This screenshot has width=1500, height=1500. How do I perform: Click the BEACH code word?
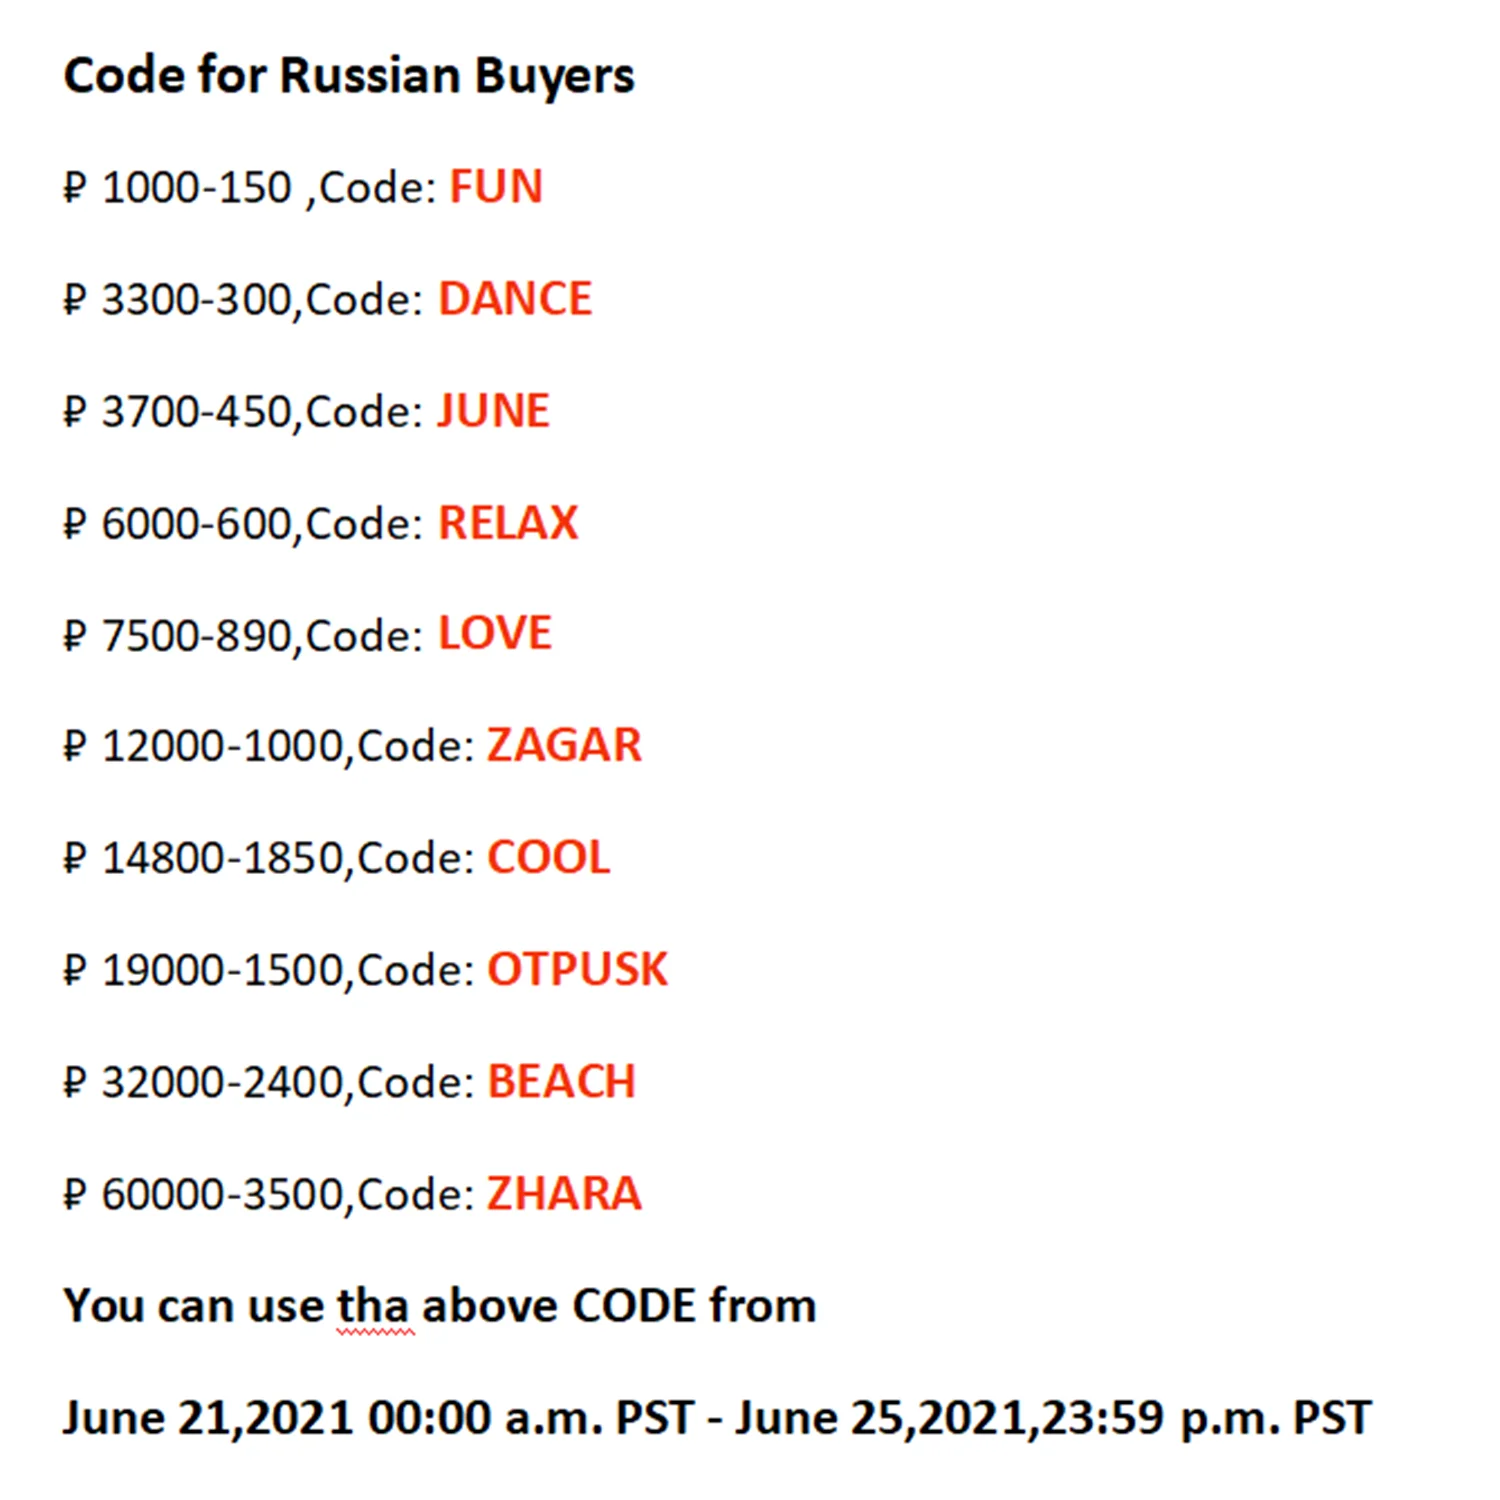561,1082
